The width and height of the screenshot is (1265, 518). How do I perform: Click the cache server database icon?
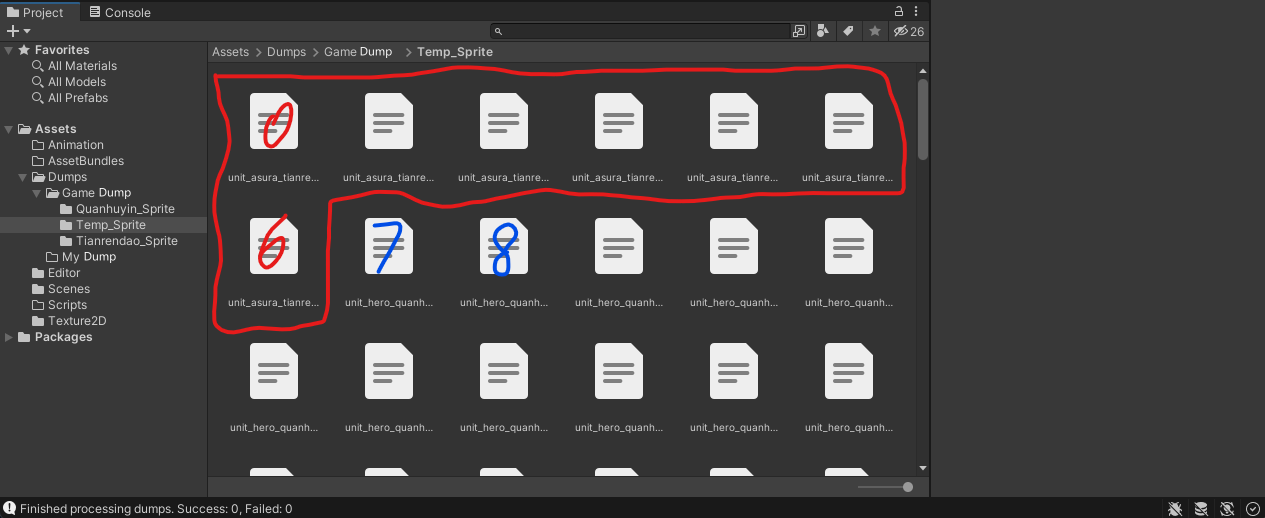click(1201, 509)
